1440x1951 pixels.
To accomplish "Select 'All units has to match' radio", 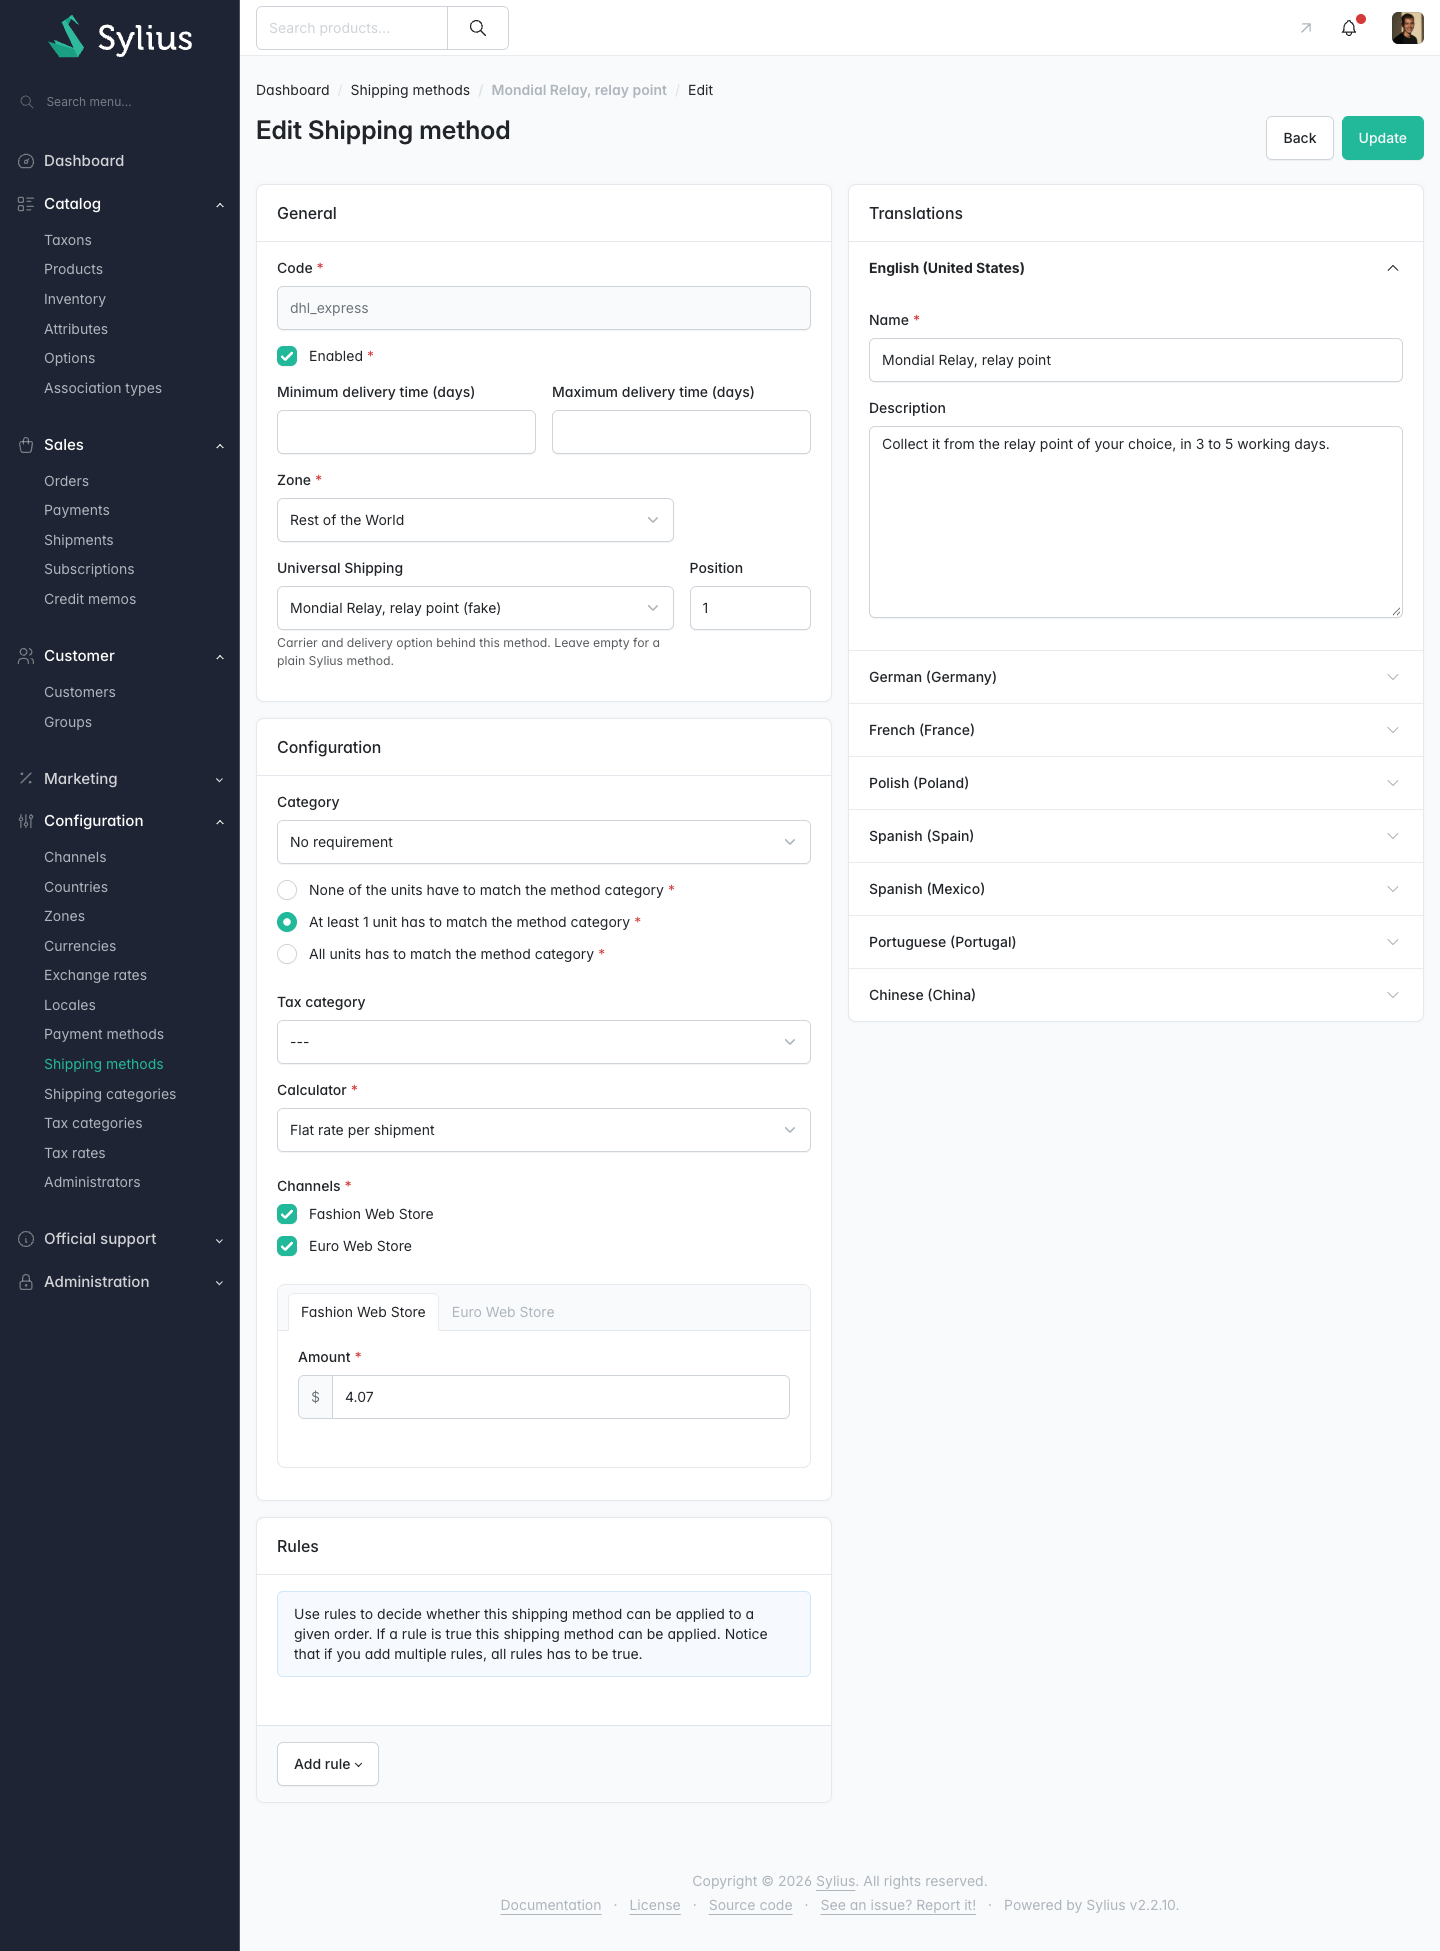I will click(x=287, y=954).
